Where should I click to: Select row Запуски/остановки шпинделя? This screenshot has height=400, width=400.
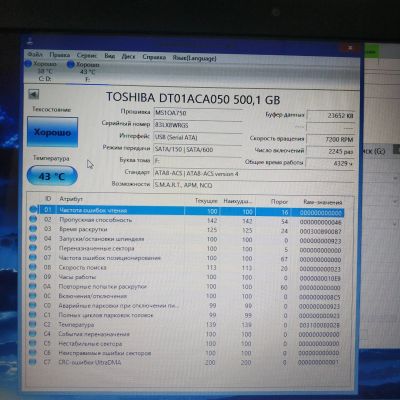(x=186, y=239)
